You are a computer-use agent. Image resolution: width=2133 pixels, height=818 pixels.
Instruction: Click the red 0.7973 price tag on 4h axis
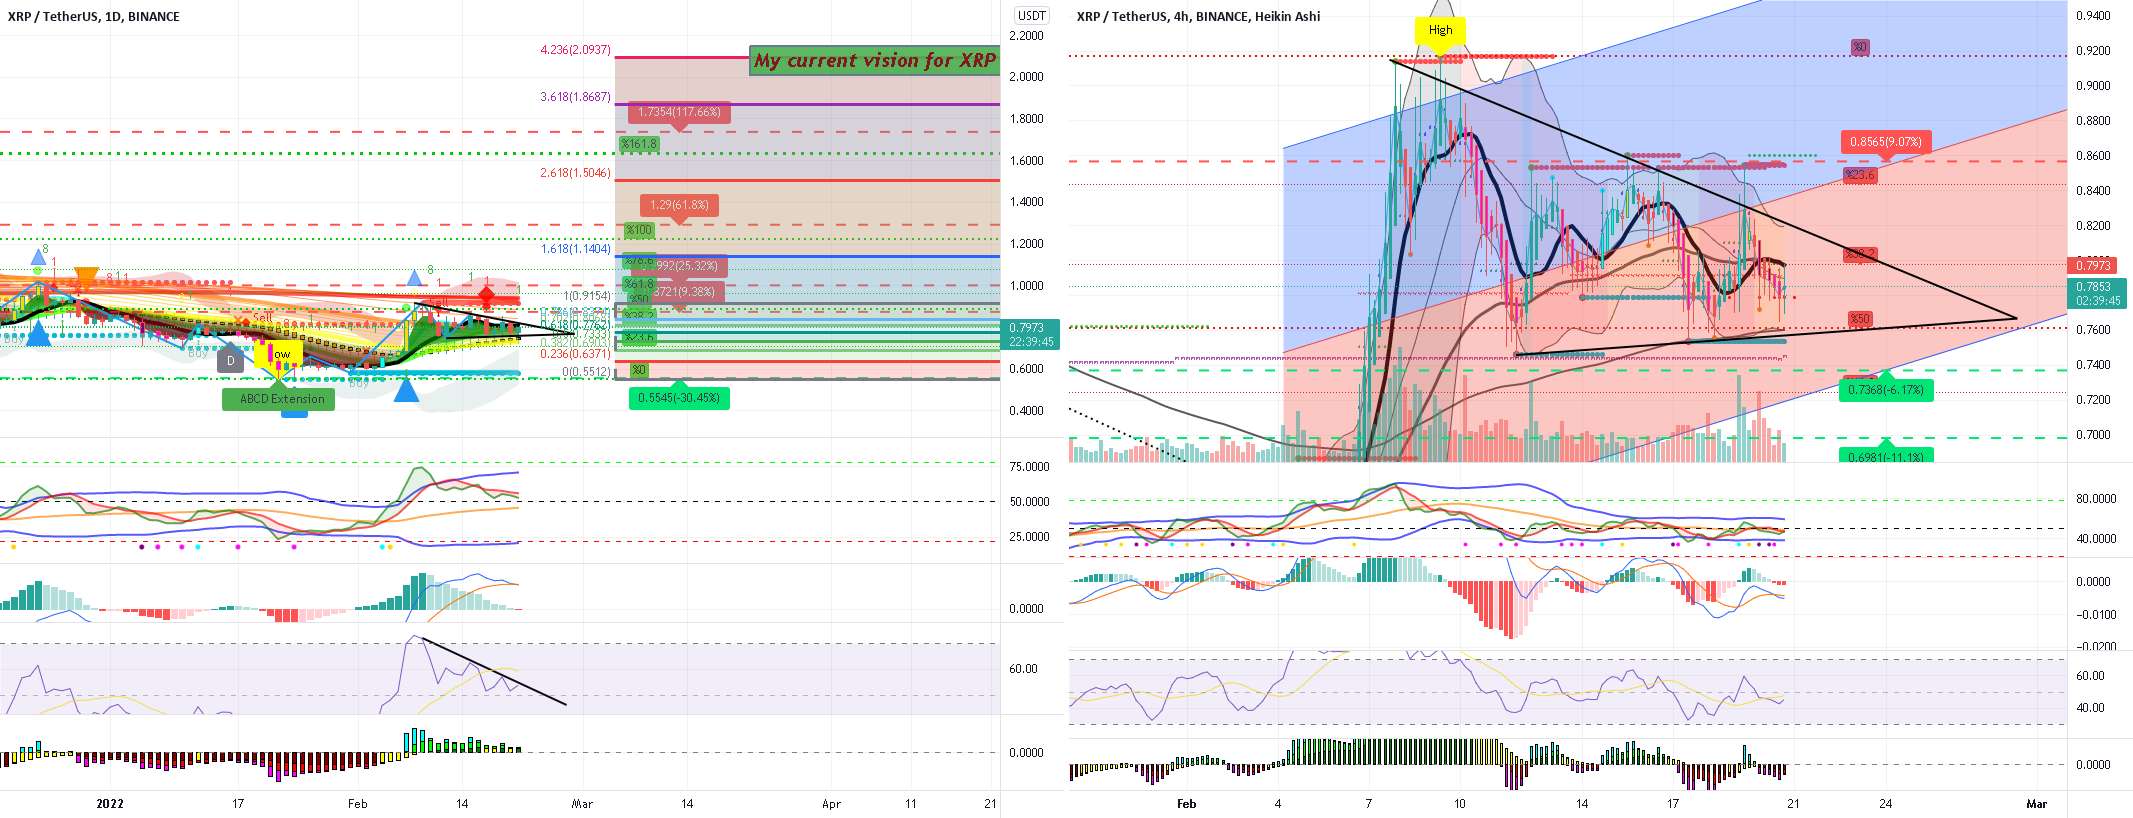[x=2093, y=265]
